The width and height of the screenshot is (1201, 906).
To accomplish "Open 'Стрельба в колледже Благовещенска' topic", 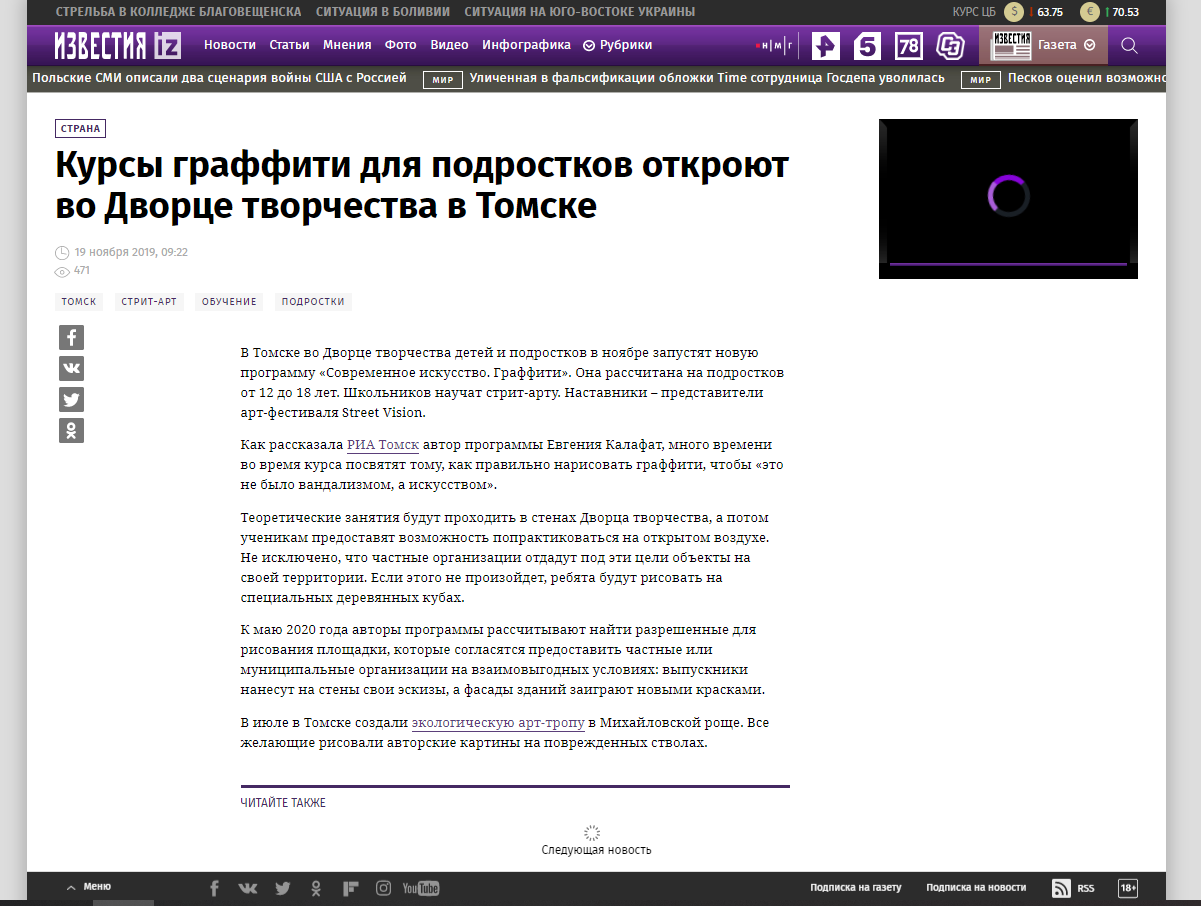I will [179, 12].
